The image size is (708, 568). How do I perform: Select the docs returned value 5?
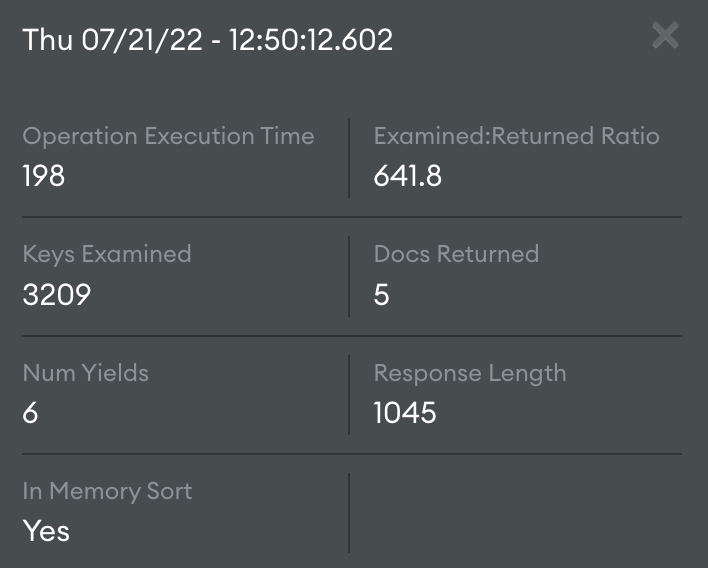coord(381,294)
